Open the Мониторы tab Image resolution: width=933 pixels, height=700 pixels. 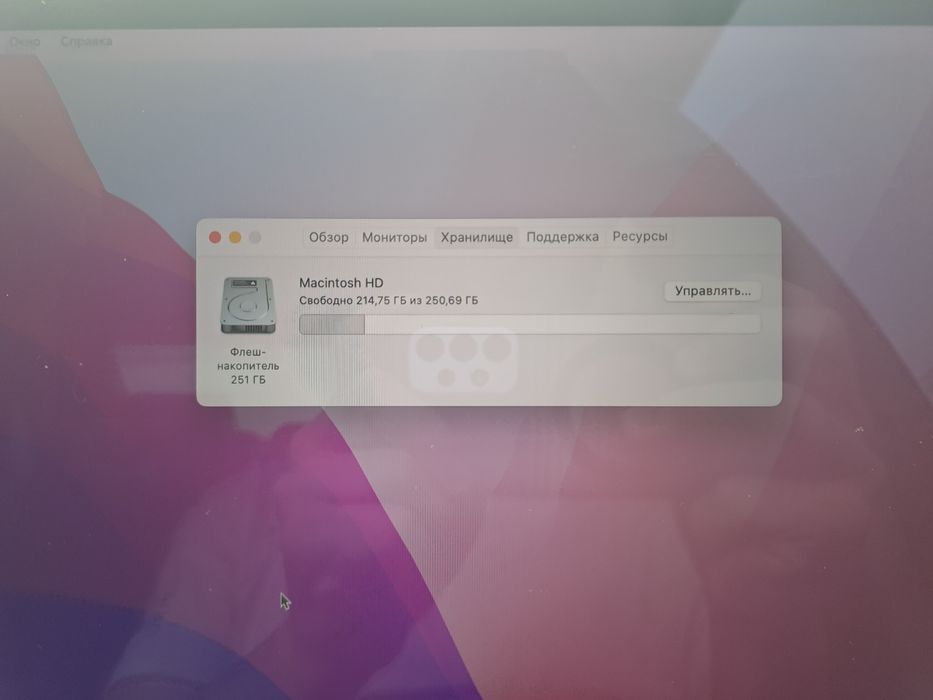click(395, 237)
